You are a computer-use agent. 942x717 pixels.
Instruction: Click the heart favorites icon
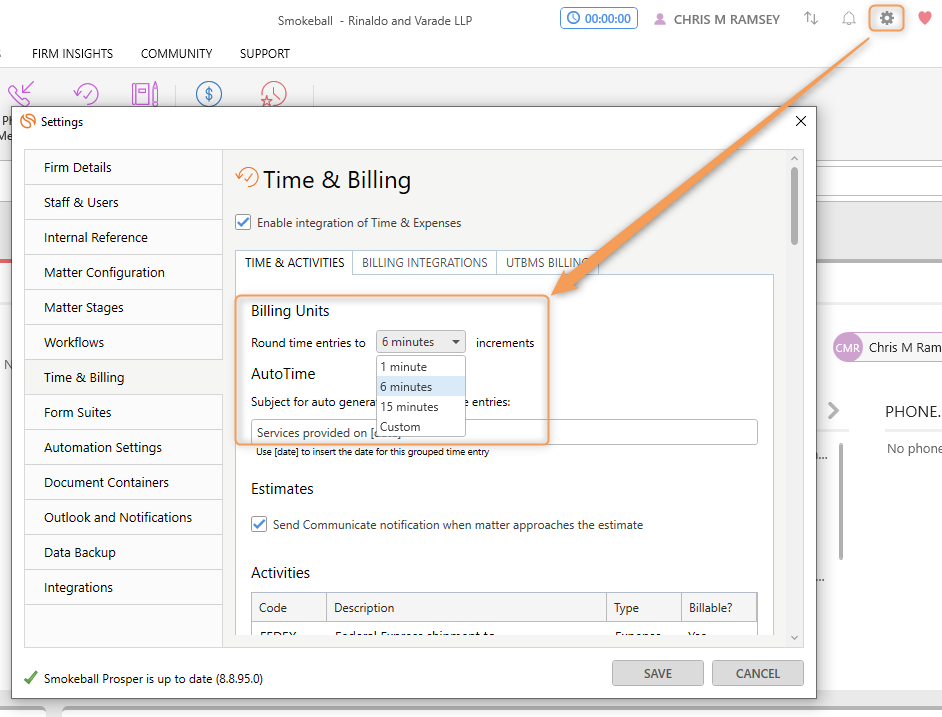925,19
